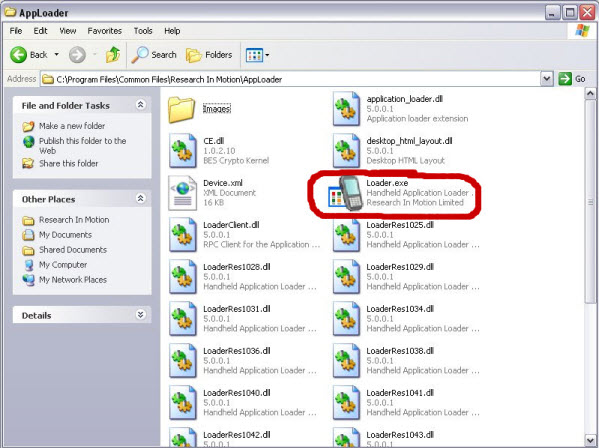Select the LoaderRes1034.dll icon
Screen dimensions: 599x448
[346, 319]
